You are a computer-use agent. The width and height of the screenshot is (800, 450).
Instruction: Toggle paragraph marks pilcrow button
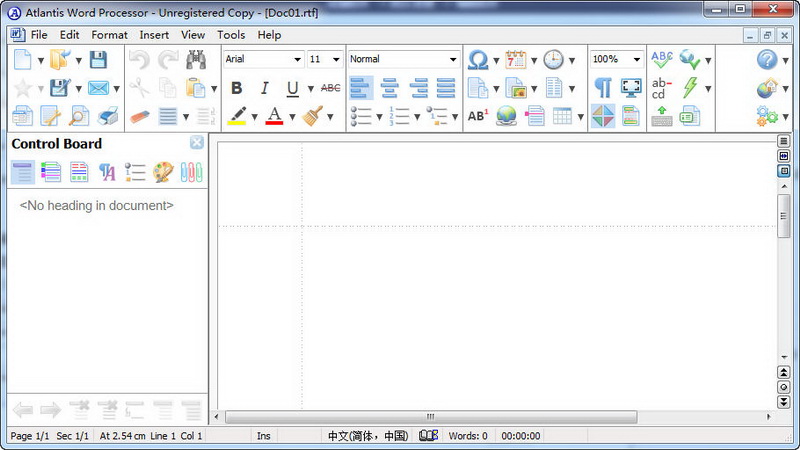click(603, 88)
